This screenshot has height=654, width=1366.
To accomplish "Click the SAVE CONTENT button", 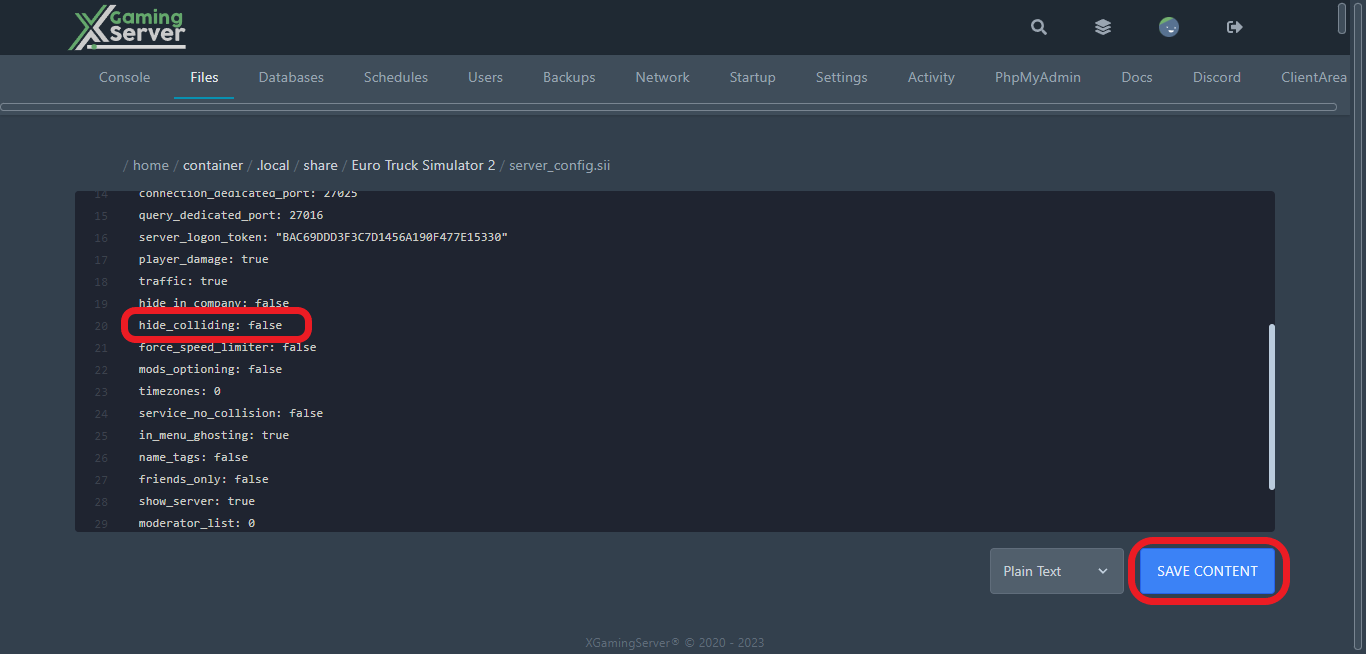I will [1206, 570].
